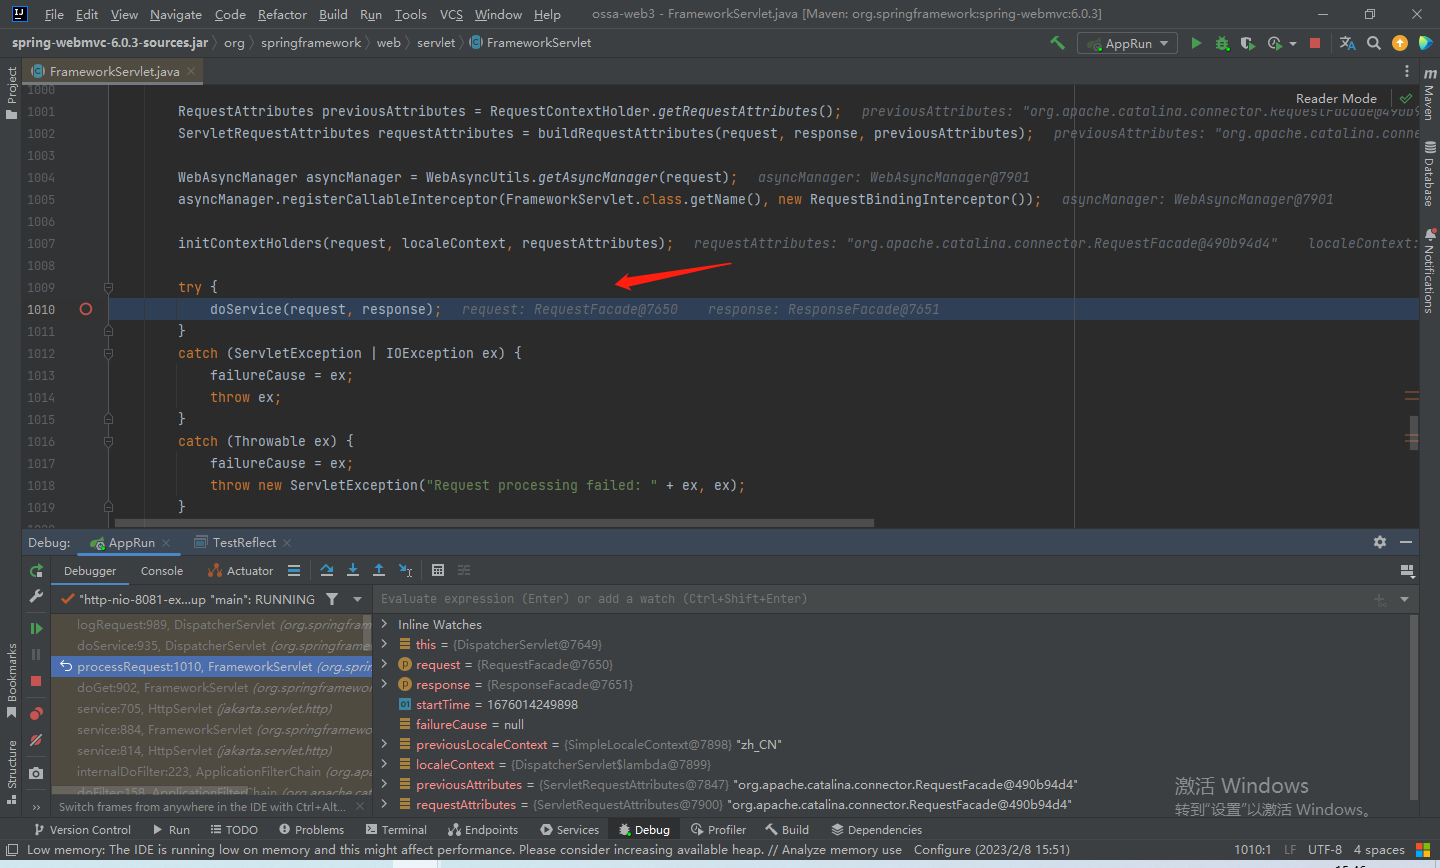1440x868 pixels.
Task: Open the thread selector dropdown arrow
Action: point(357,599)
